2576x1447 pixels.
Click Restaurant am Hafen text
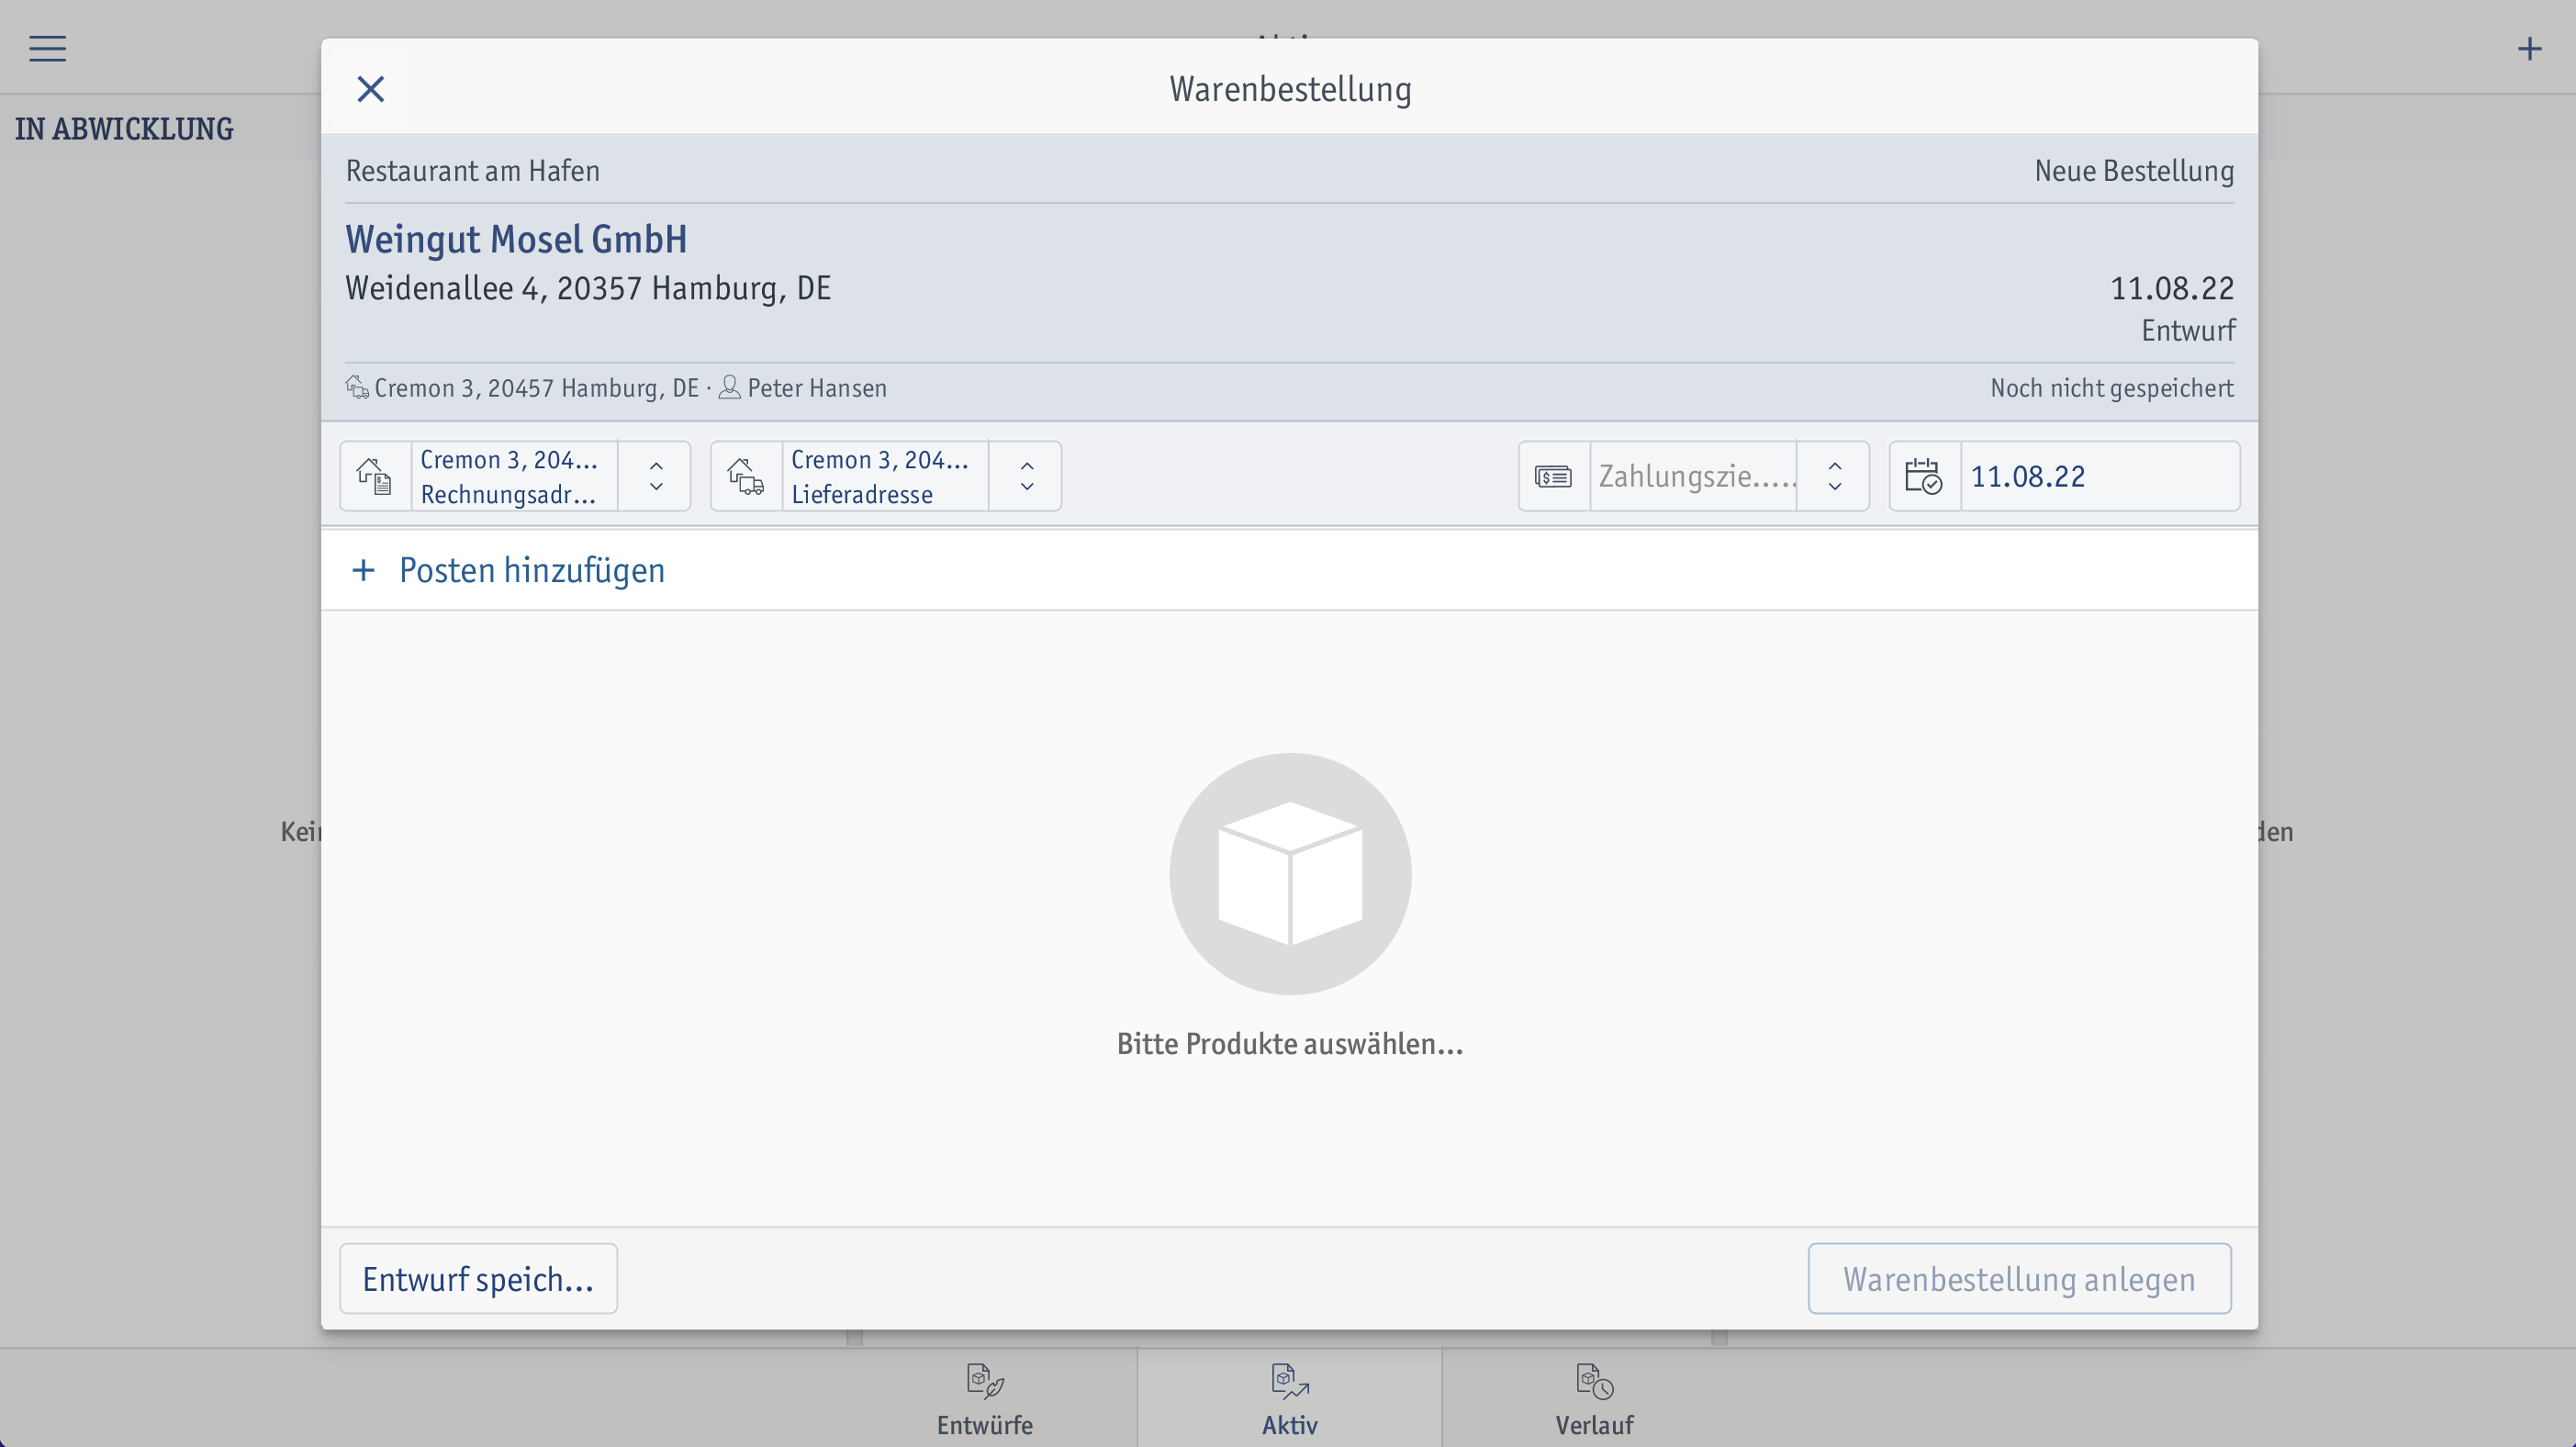(x=473, y=171)
